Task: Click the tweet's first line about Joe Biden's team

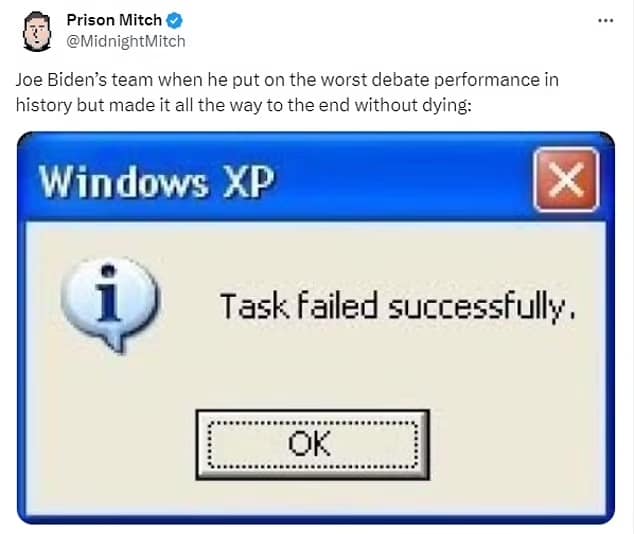Action: tap(287, 80)
